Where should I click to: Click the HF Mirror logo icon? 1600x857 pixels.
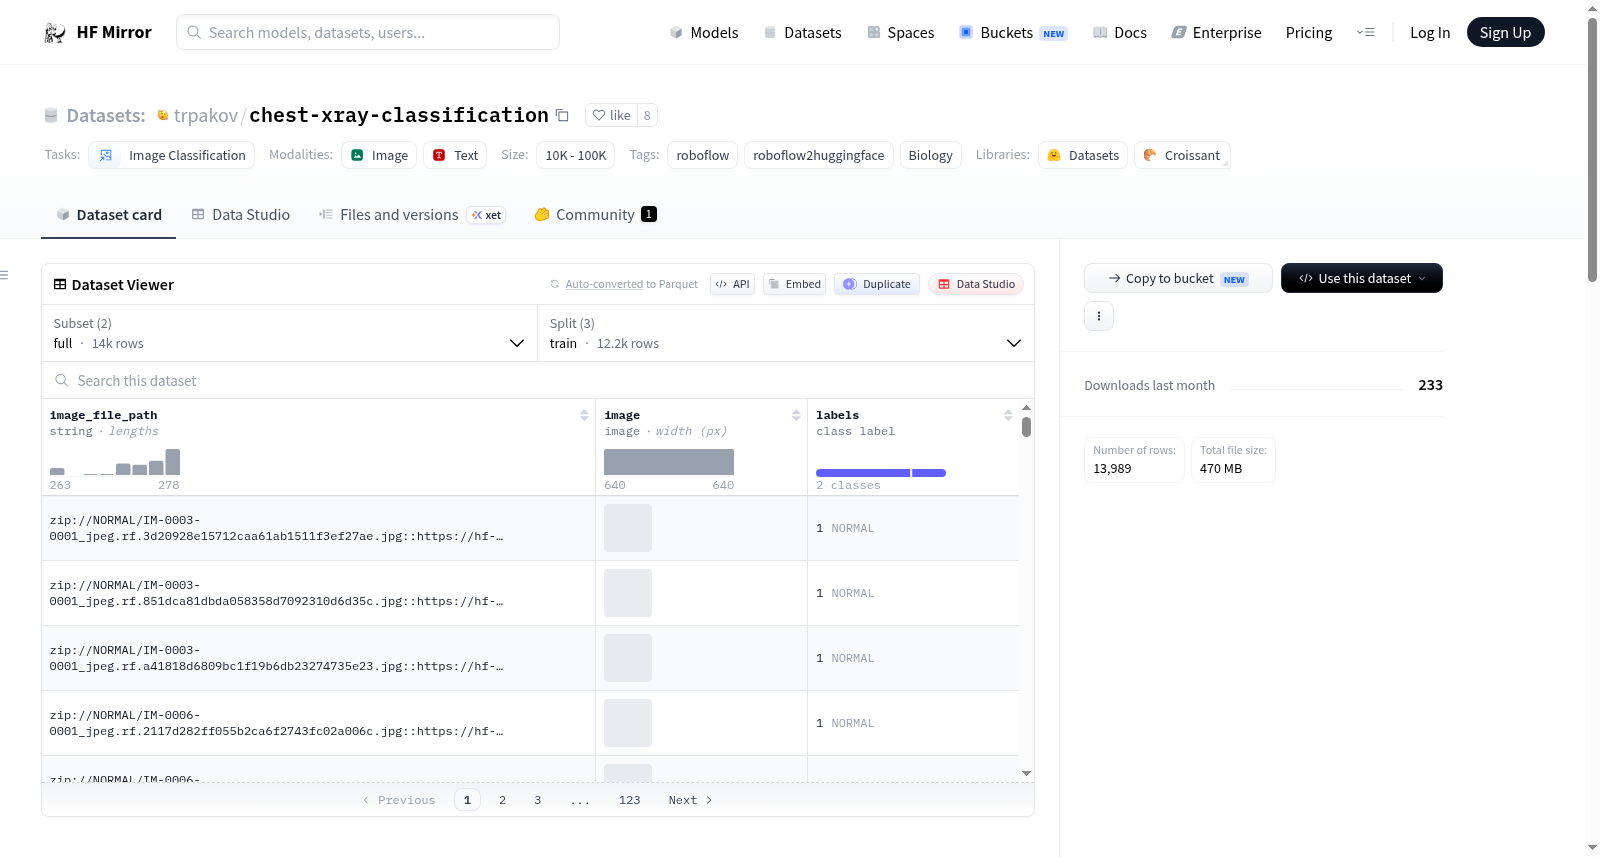[55, 33]
